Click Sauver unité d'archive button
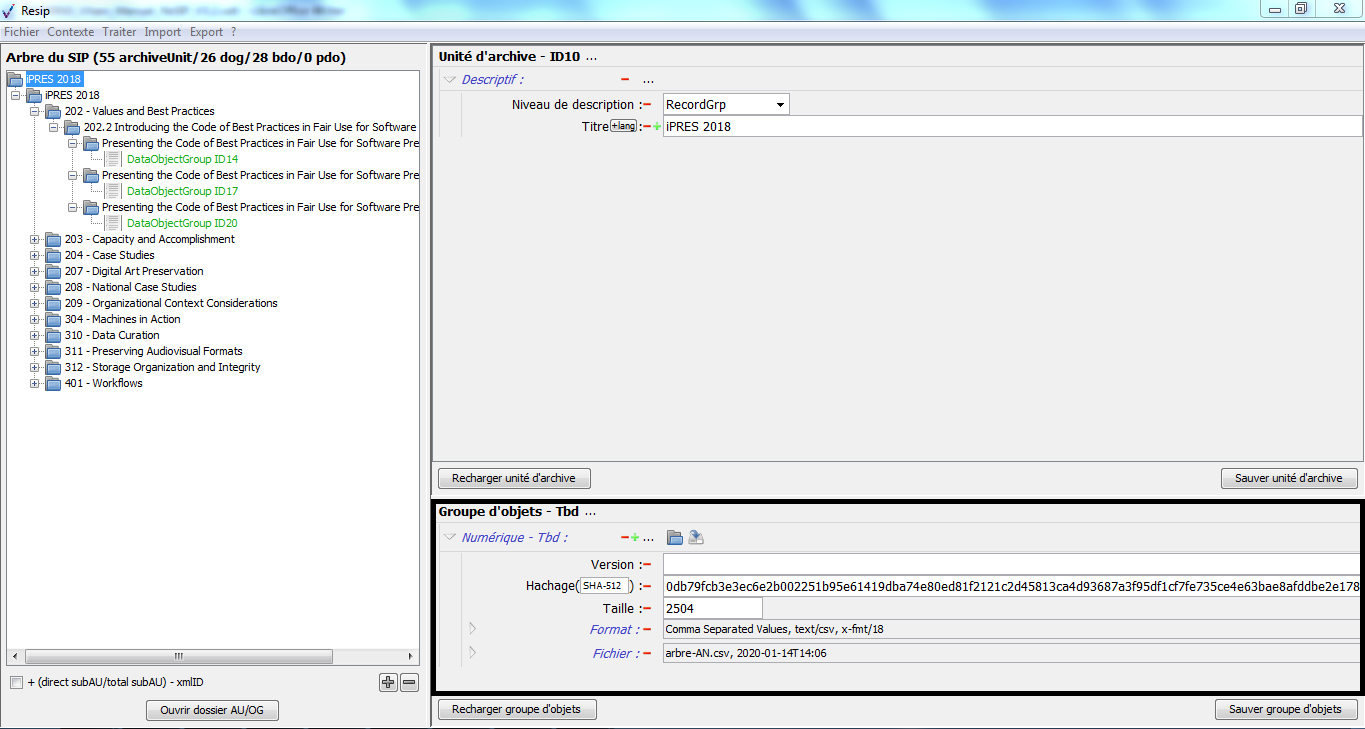The height and width of the screenshot is (729, 1365). [x=1288, y=478]
